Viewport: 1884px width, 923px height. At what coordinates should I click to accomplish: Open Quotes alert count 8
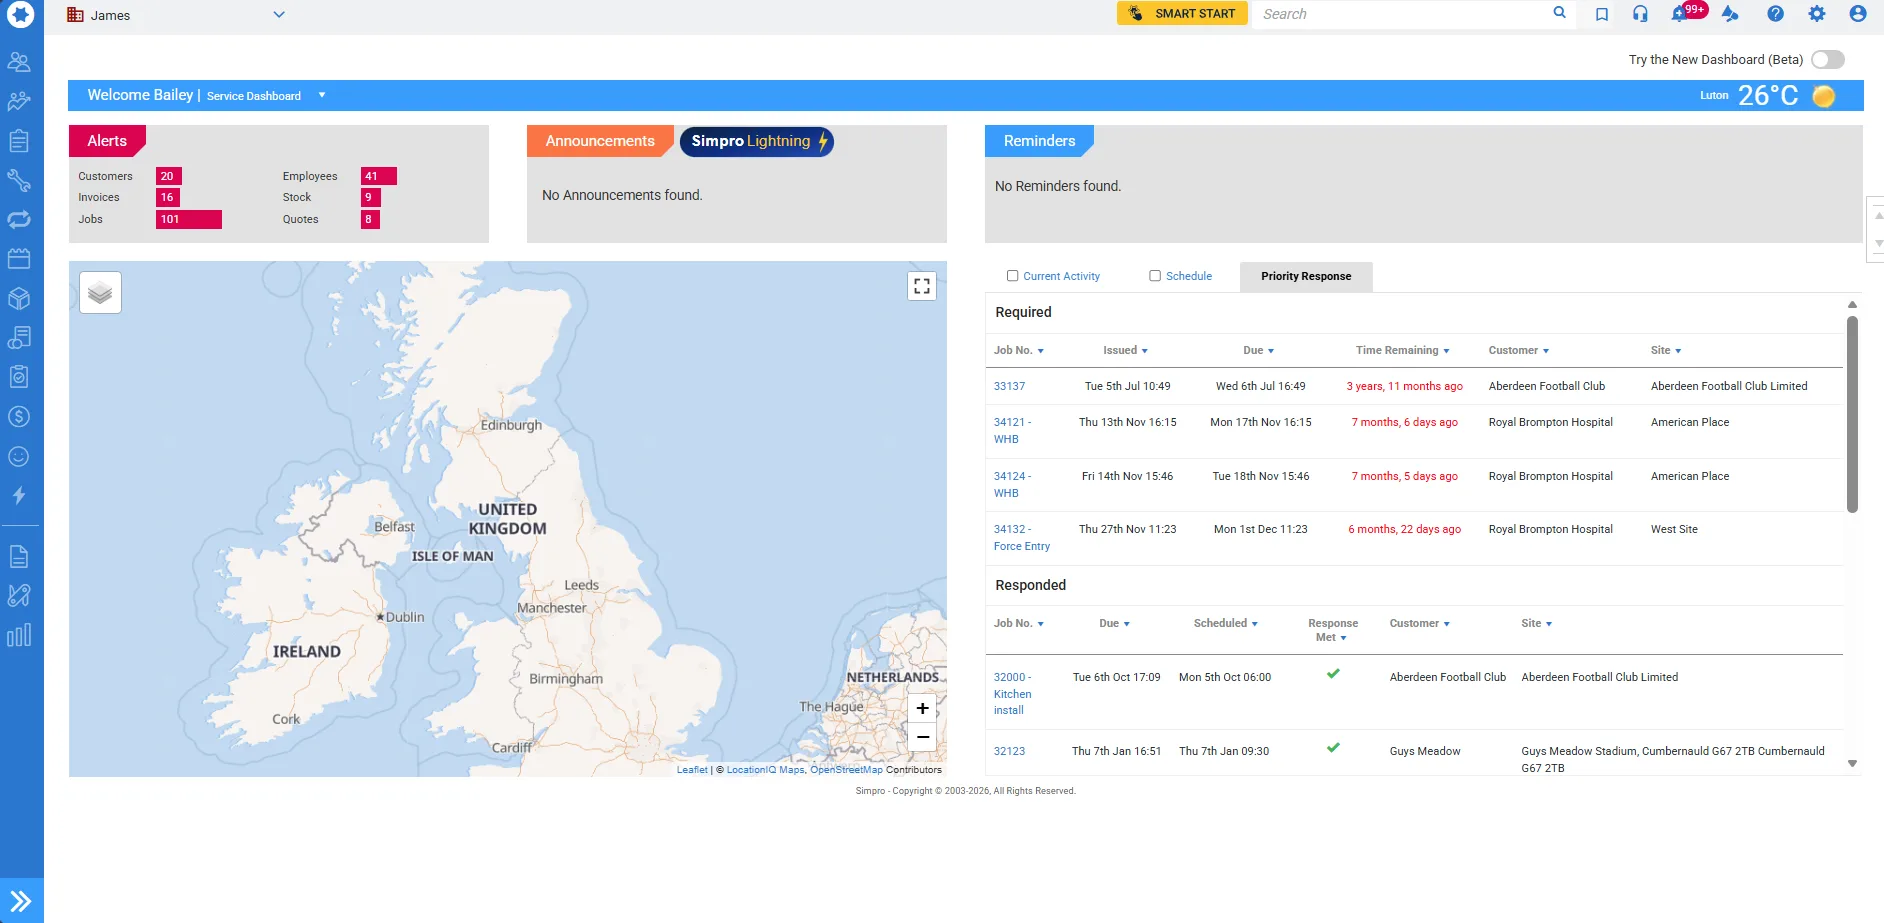point(370,219)
